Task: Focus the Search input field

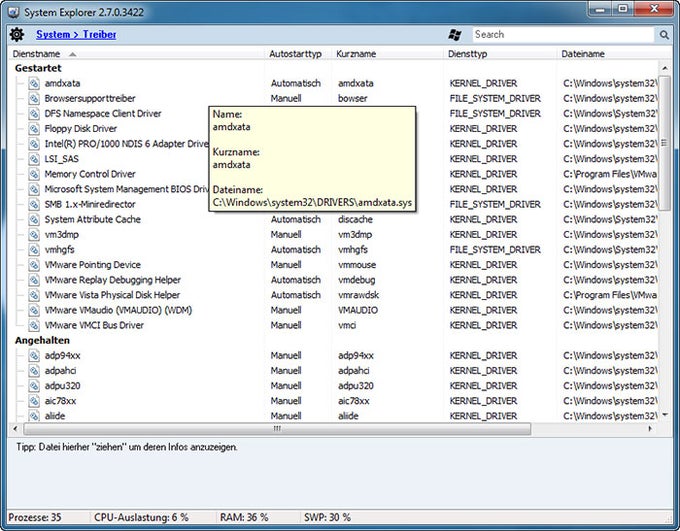Action: (563, 35)
